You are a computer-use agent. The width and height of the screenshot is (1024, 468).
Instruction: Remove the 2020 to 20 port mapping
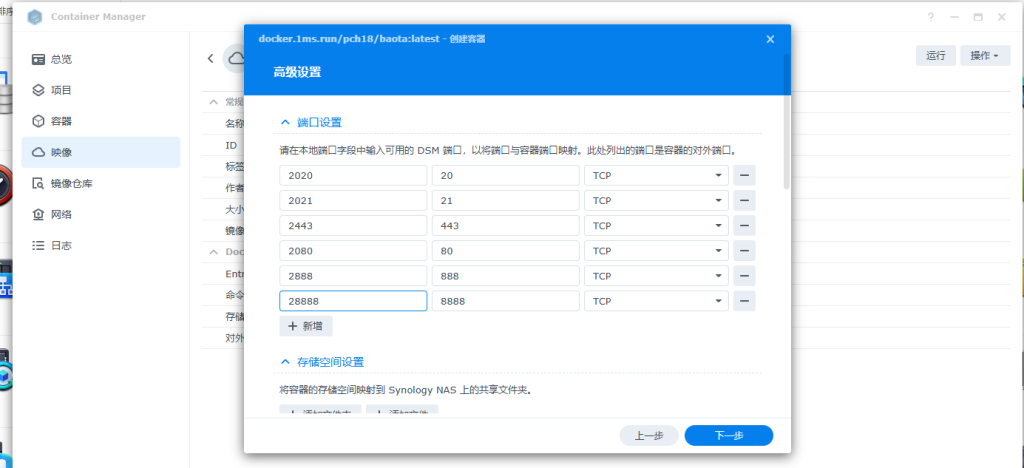pos(744,176)
